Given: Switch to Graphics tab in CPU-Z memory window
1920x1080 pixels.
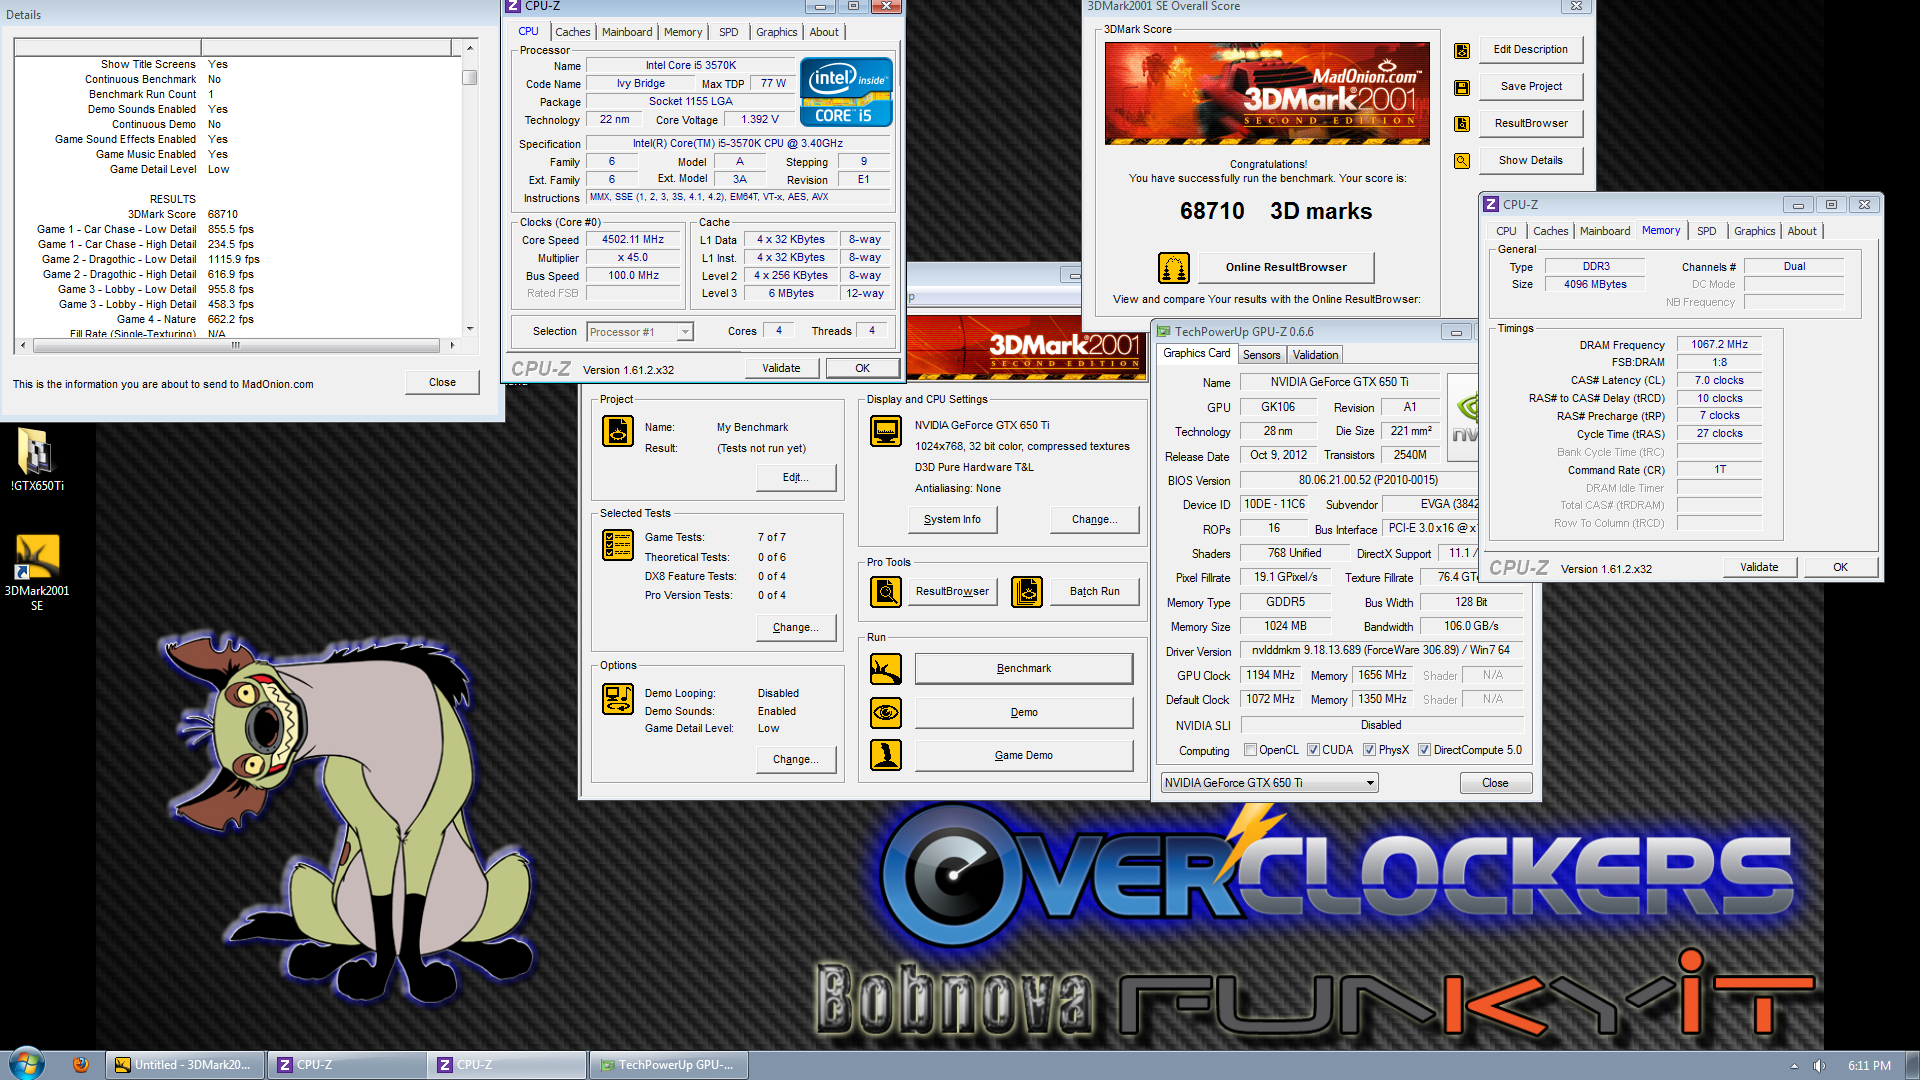Looking at the screenshot, I should pos(1754,231).
